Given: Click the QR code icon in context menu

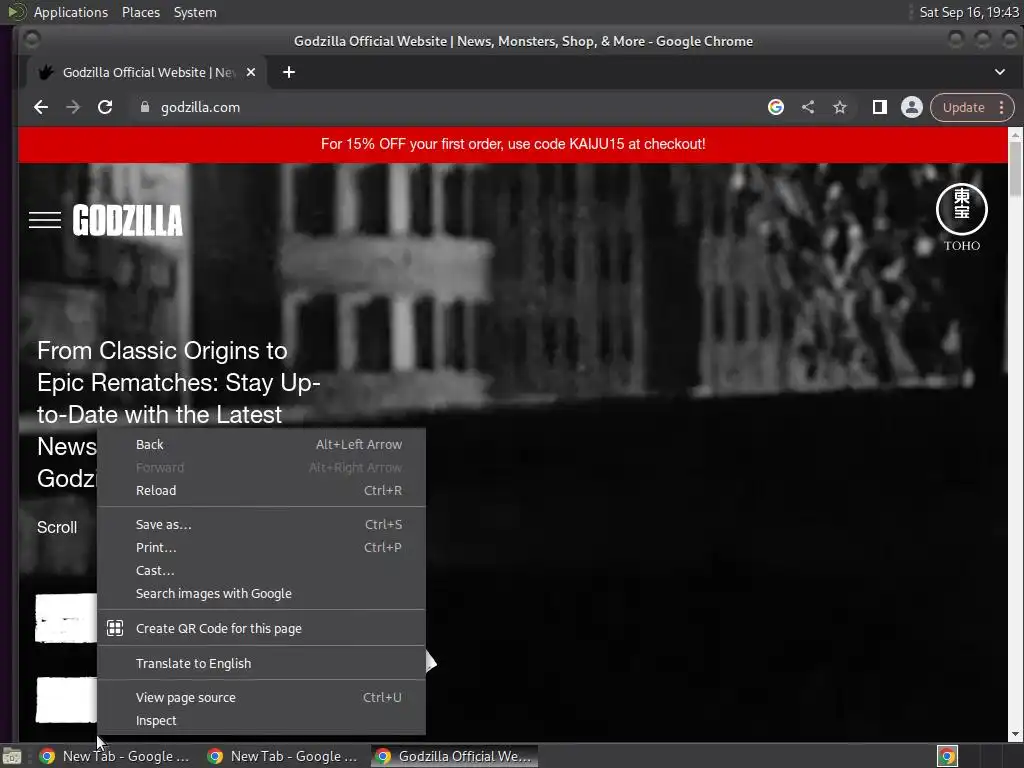Looking at the screenshot, I should click(x=115, y=628).
